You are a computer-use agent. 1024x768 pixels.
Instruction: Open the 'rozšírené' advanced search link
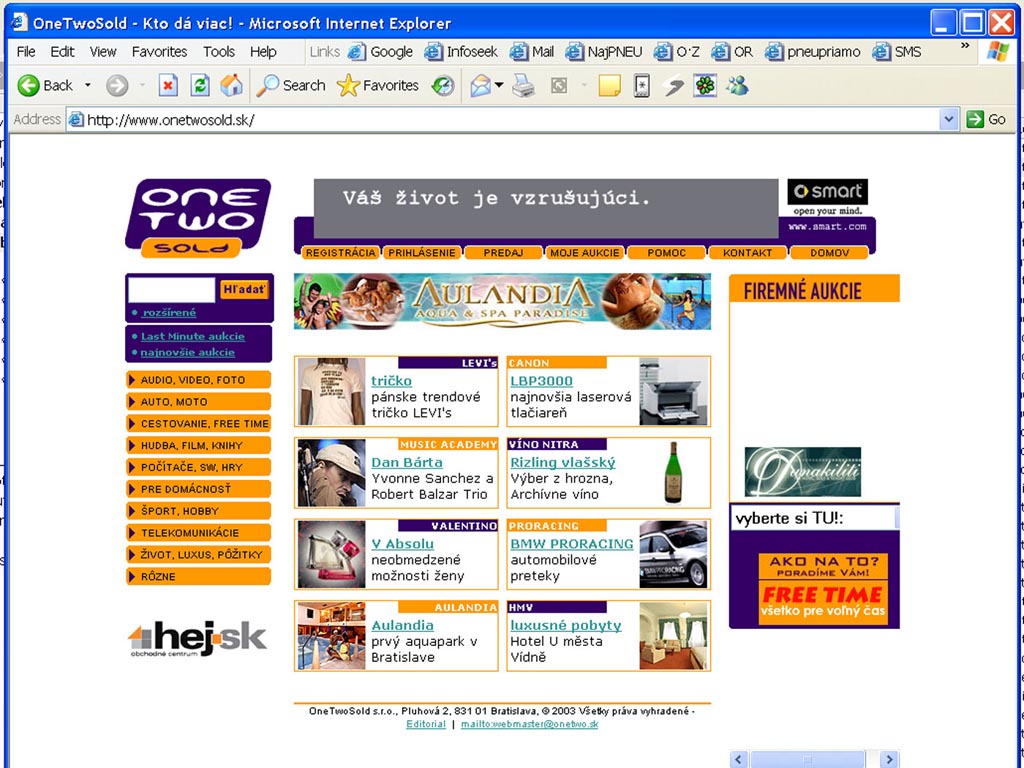tap(169, 313)
